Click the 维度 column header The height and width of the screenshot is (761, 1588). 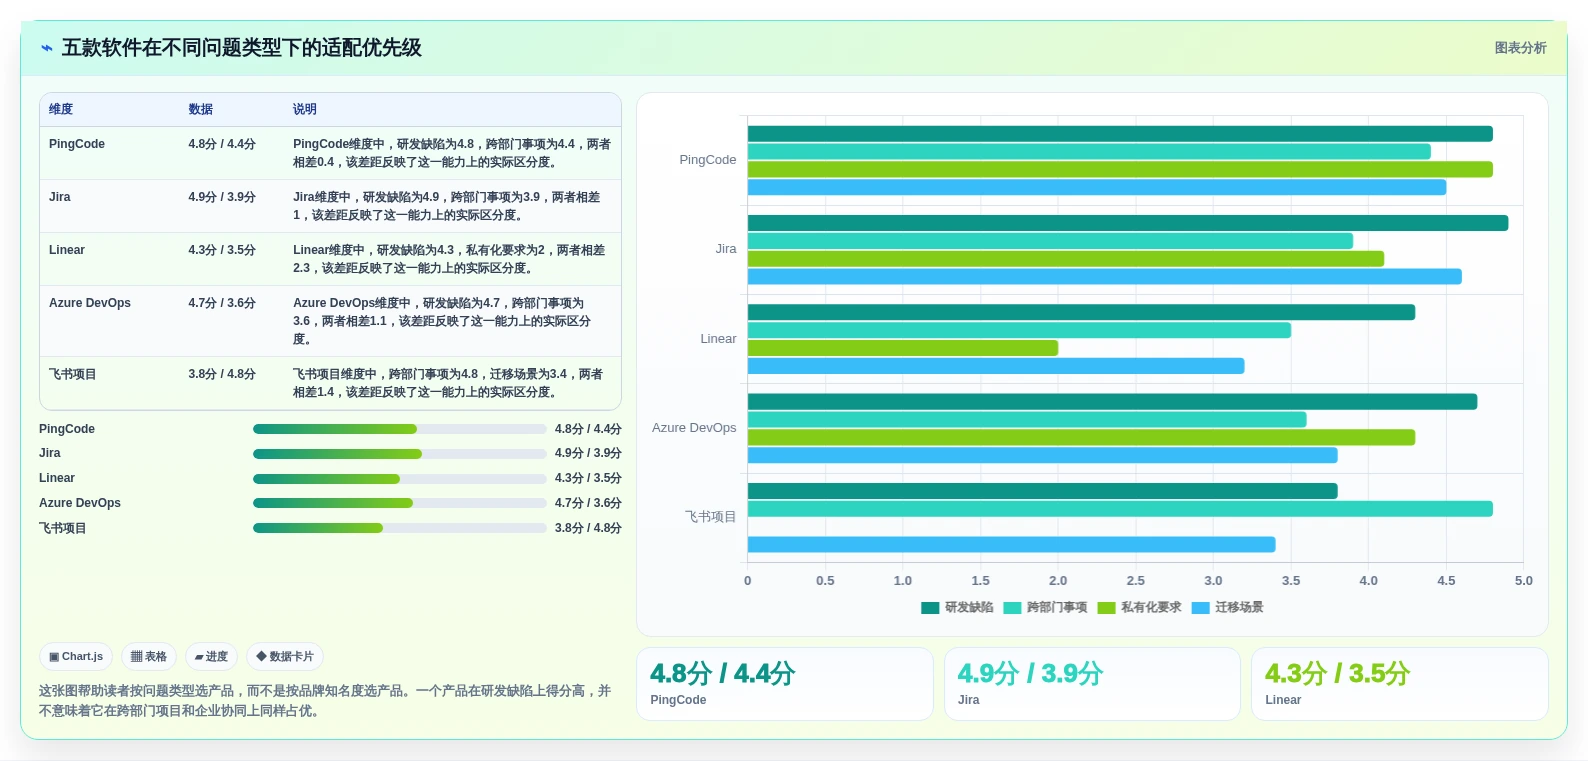click(x=61, y=109)
